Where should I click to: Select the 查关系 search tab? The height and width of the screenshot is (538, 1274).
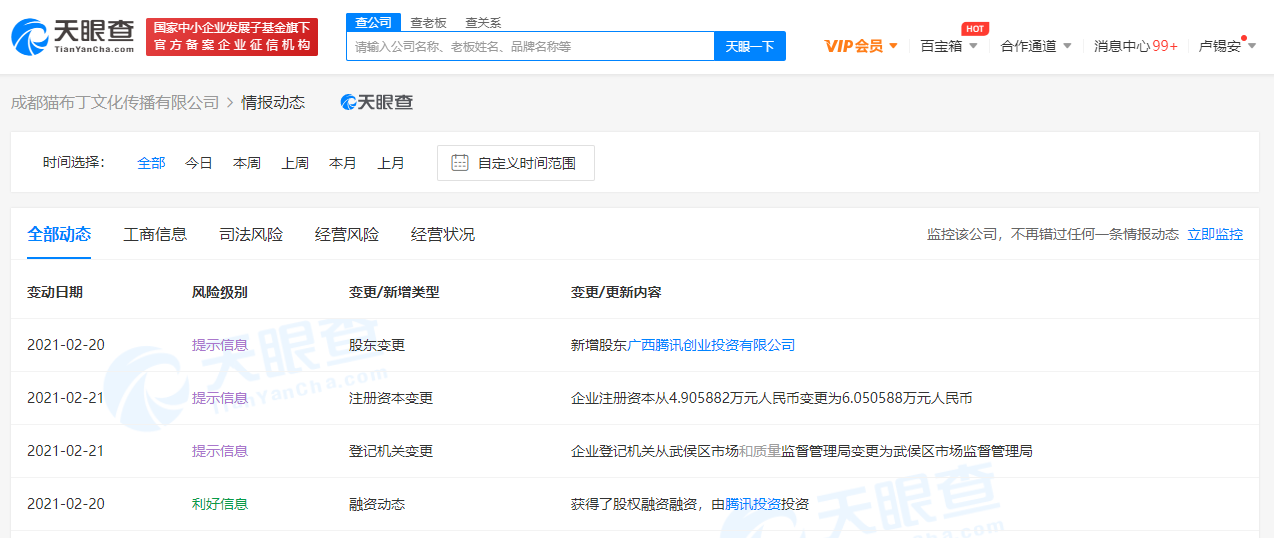[x=483, y=22]
